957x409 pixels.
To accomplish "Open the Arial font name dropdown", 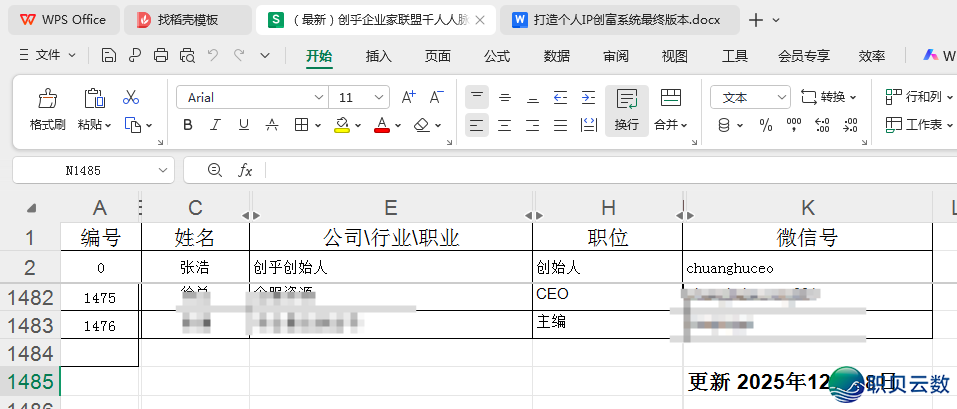I will coord(319,97).
